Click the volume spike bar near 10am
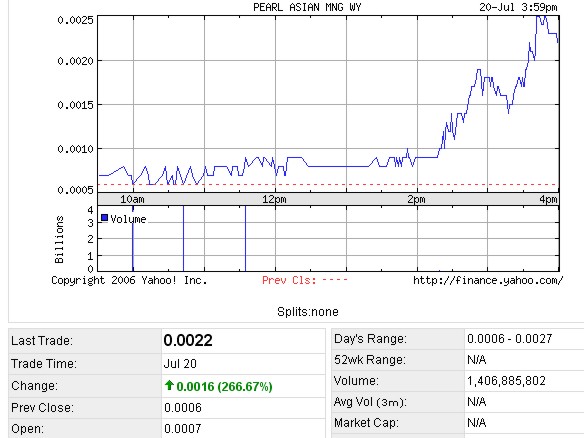The height and width of the screenshot is (438, 584). (133, 238)
